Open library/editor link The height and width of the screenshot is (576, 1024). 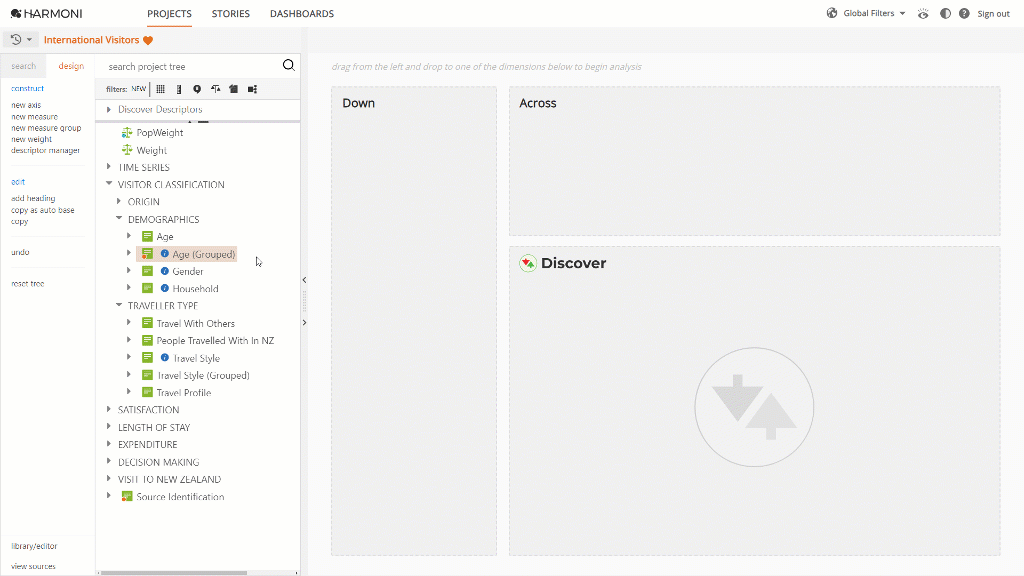[x=34, y=546]
